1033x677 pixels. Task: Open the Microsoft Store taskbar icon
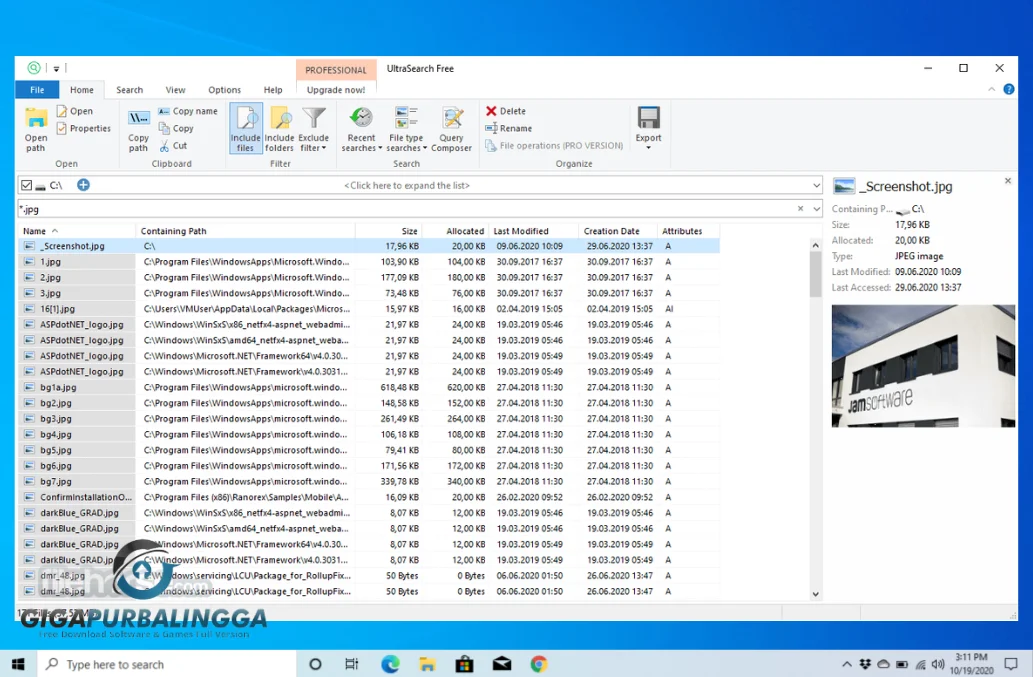point(464,664)
